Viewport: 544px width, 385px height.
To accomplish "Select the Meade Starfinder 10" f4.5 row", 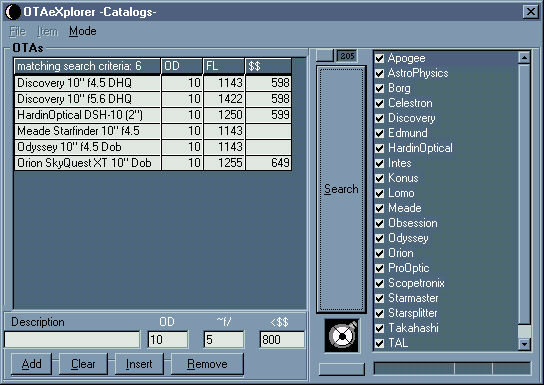I will click(153, 131).
